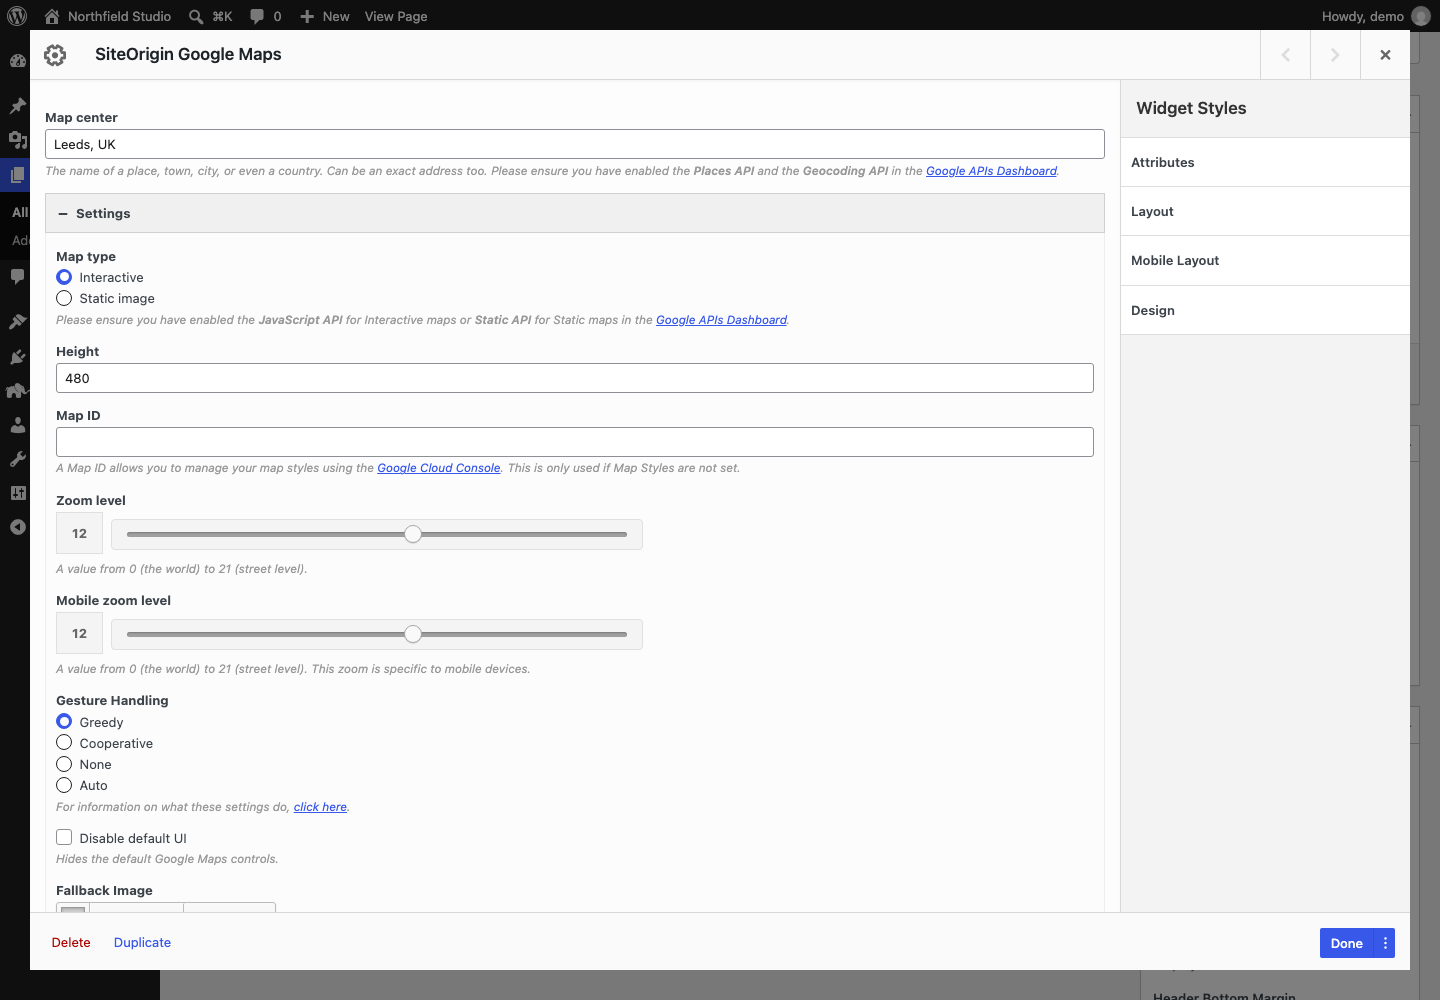This screenshot has width=1440, height=1000.
Task: Click the demo user avatar
Action: coord(1420,16)
